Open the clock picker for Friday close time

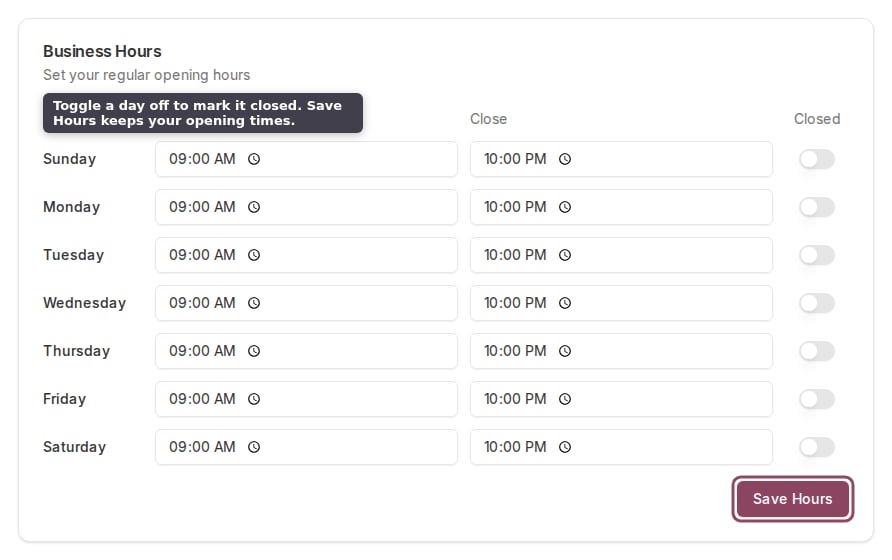(x=564, y=399)
